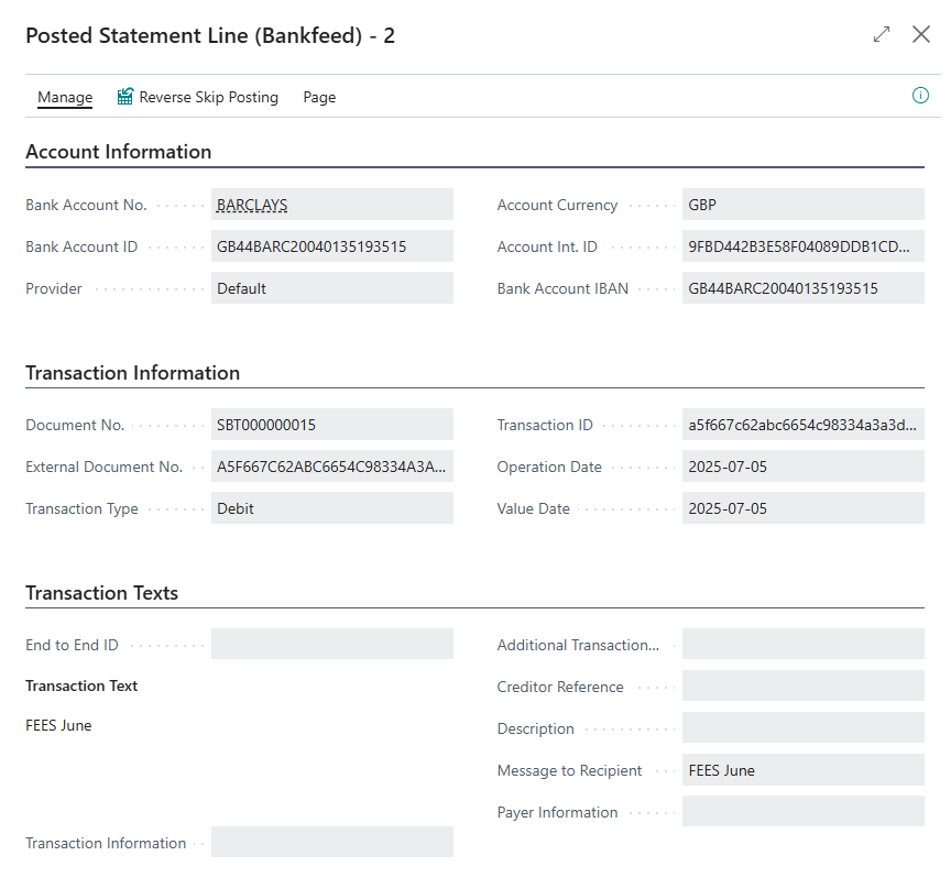The width and height of the screenshot is (946, 874).
Task: Select the Bank Account ID field
Action: [x=332, y=246]
